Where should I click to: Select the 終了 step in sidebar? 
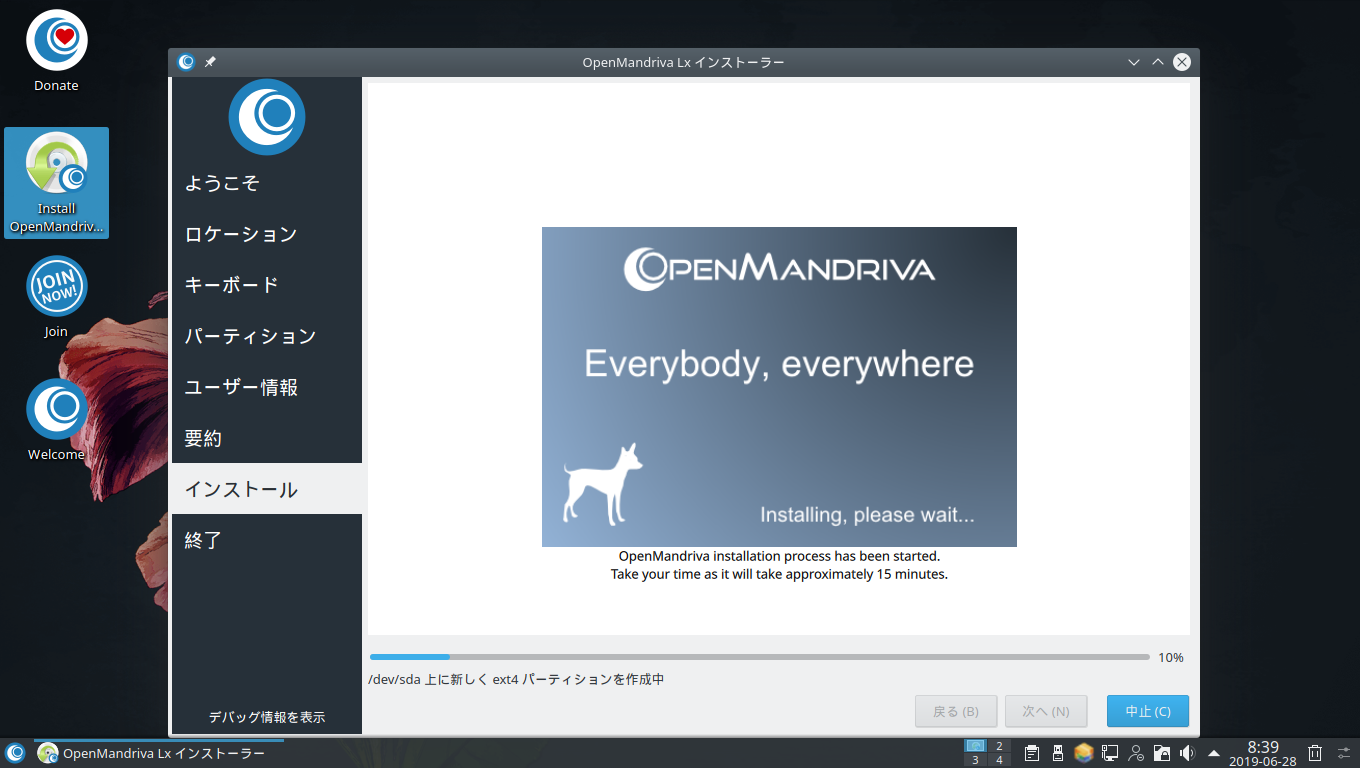point(267,540)
